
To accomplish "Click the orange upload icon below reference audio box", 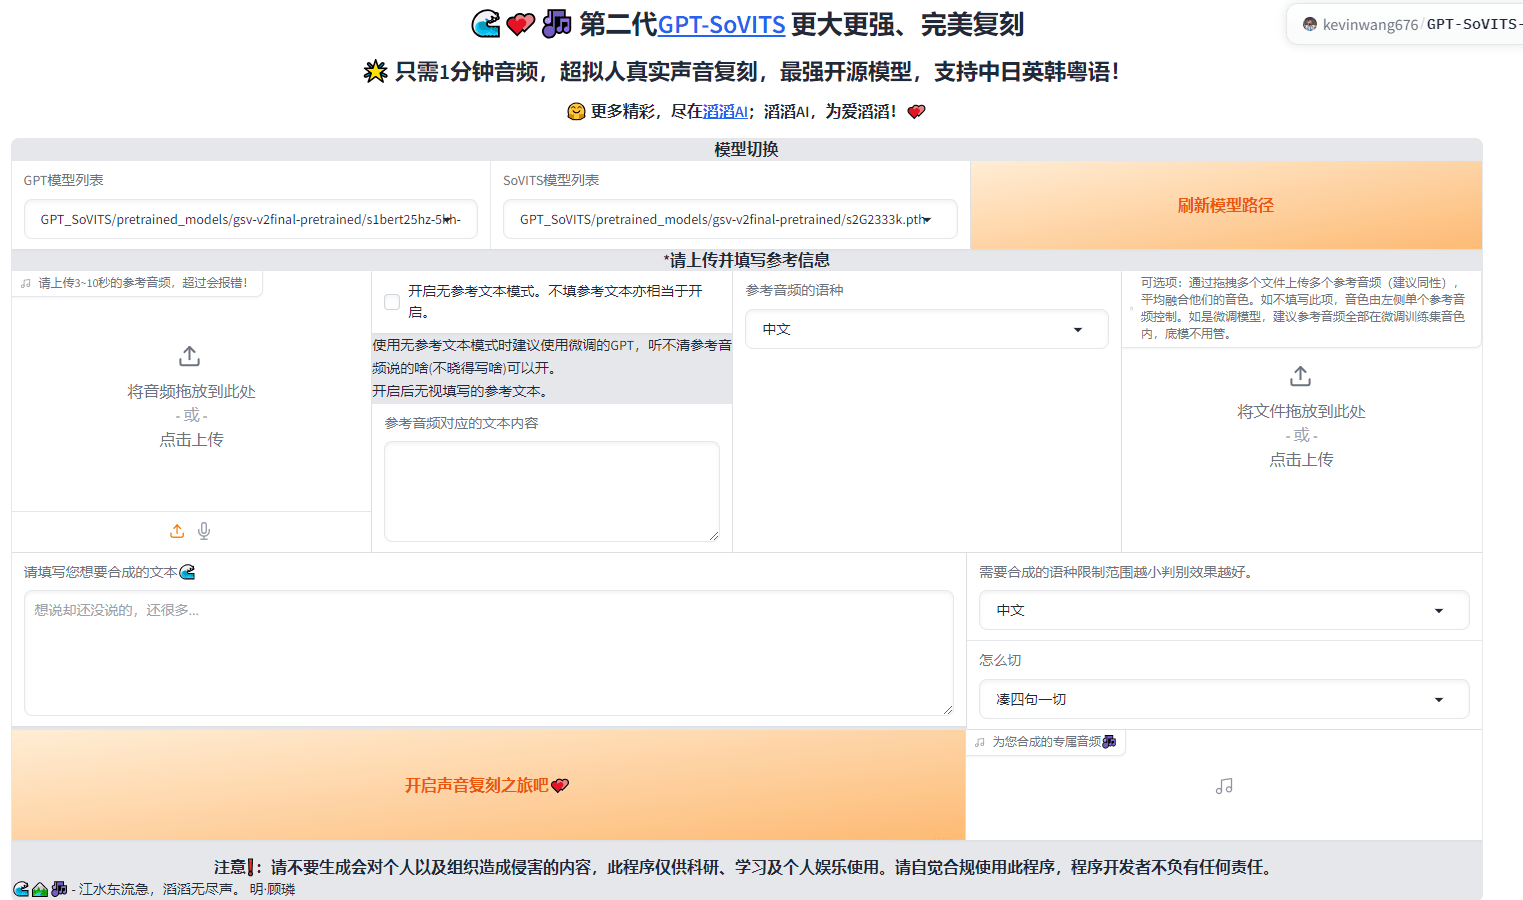I will pos(177,531).
